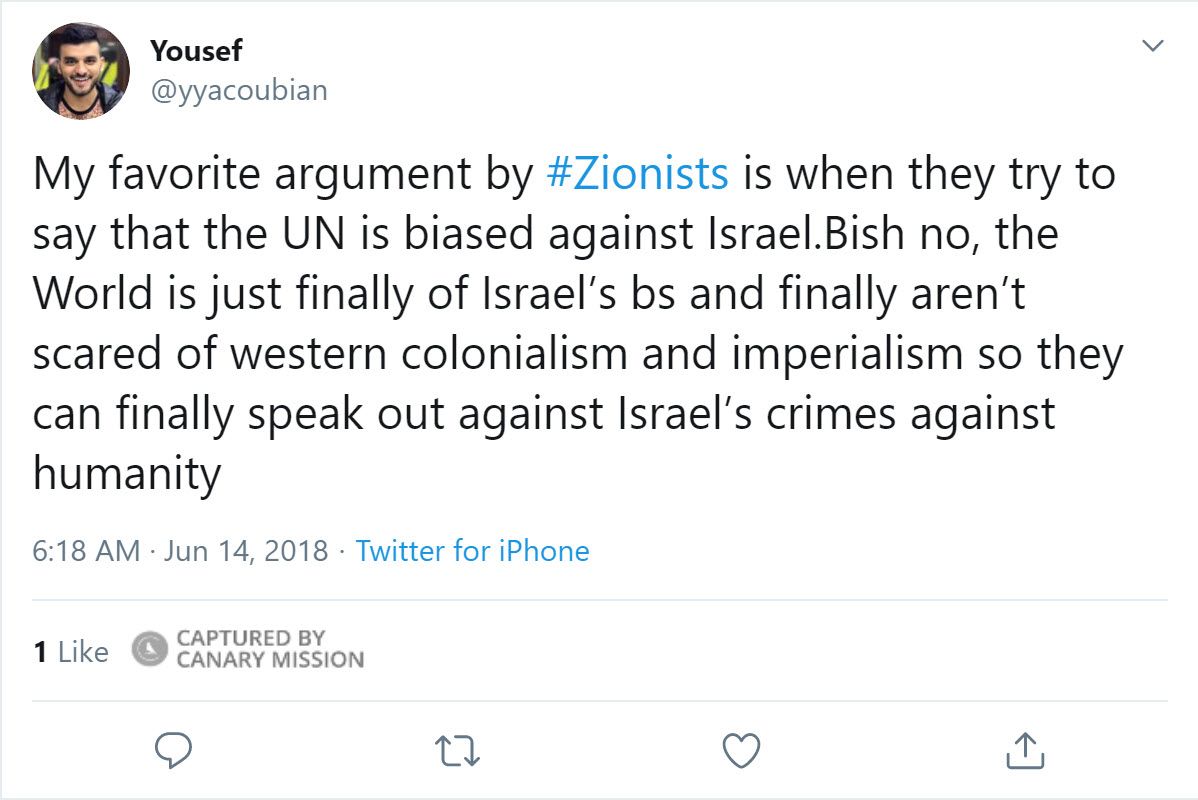Screen dimensions: 1198x800
Task: Click the word humanity ending the tweet
Action: (126, 474)
